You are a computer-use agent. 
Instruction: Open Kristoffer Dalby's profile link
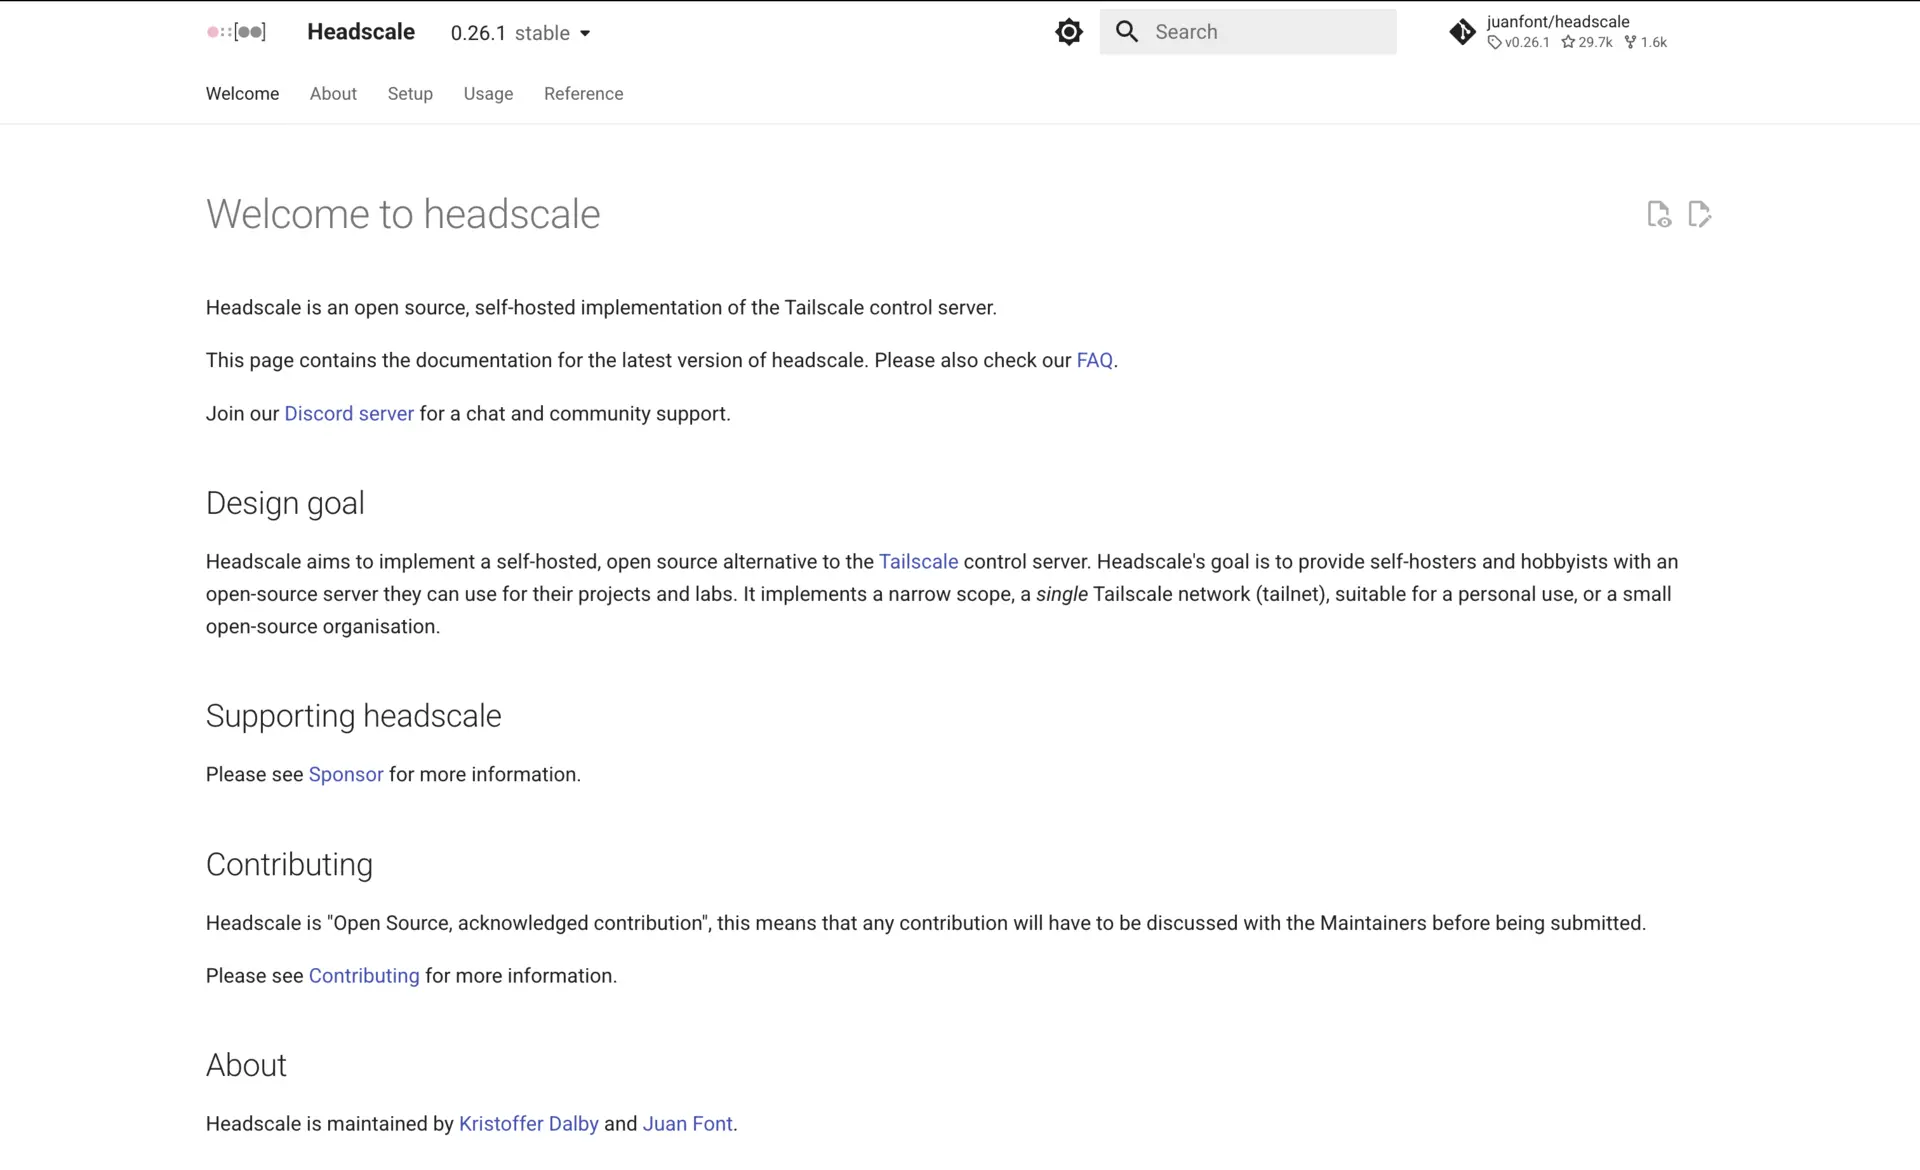(x=528, y=1124)
